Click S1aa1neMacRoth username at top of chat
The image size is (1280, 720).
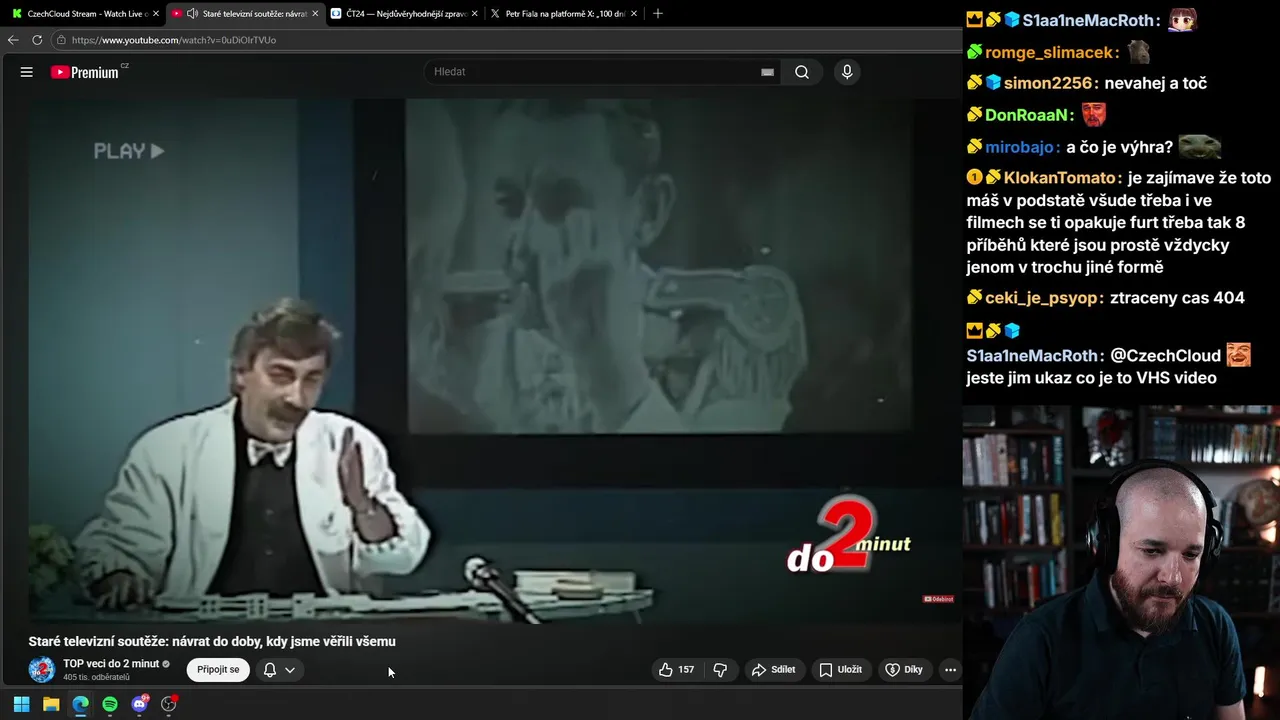1091,20
